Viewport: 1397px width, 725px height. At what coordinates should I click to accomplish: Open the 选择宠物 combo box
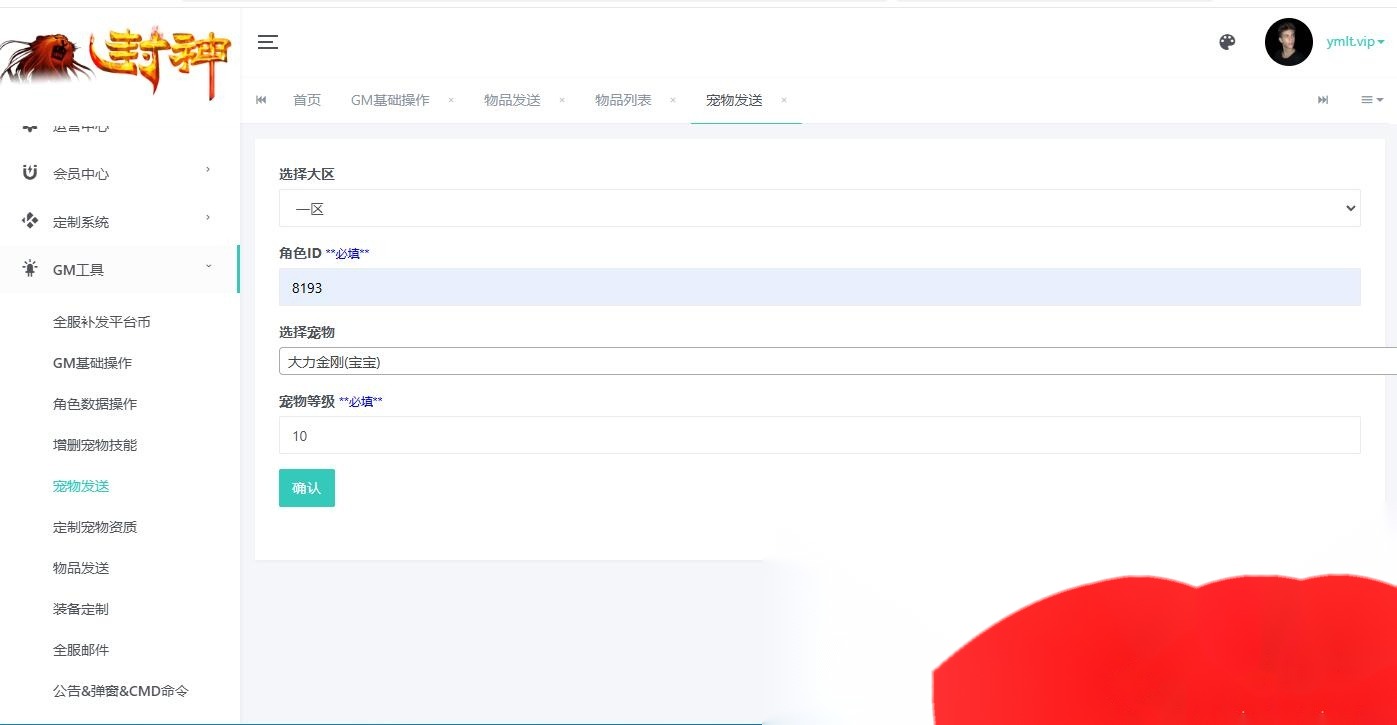tap(838, 362)
